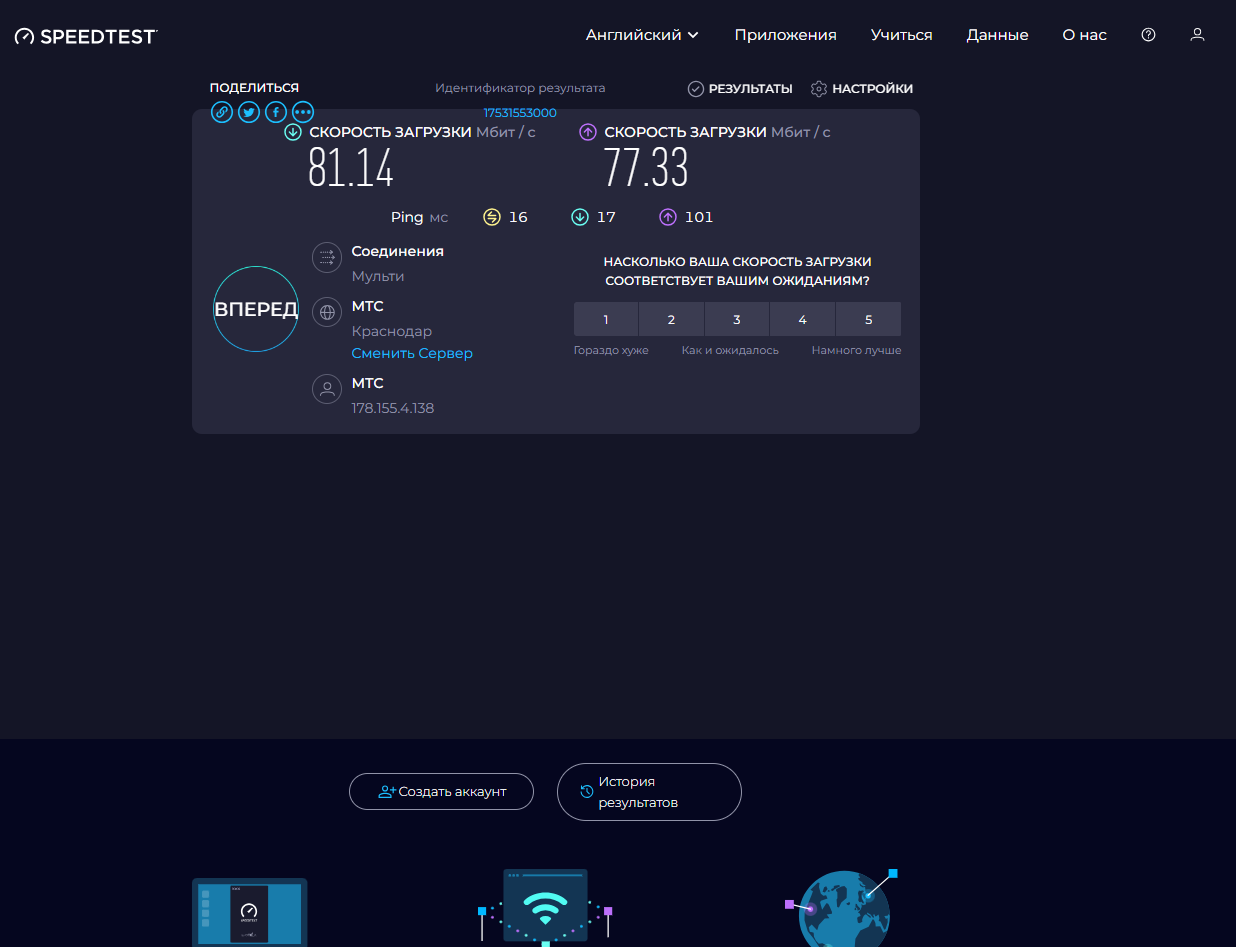The width and height of the screenshot is (1236, 947).
Task: Click Создать аккаунт button
Action: [x=441, y=791]
